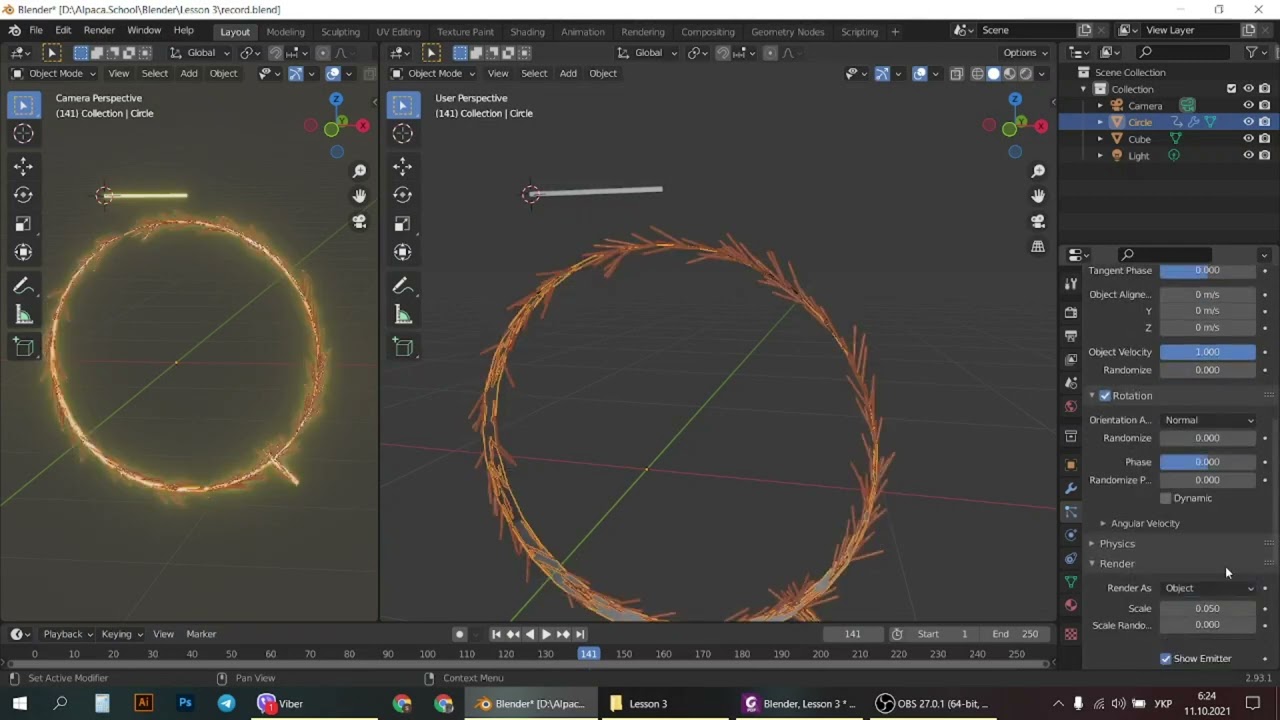Viewport: 1280px width, 720px height.
Task: Disable Light in renders via camera icon
Action: (1265, 156)
